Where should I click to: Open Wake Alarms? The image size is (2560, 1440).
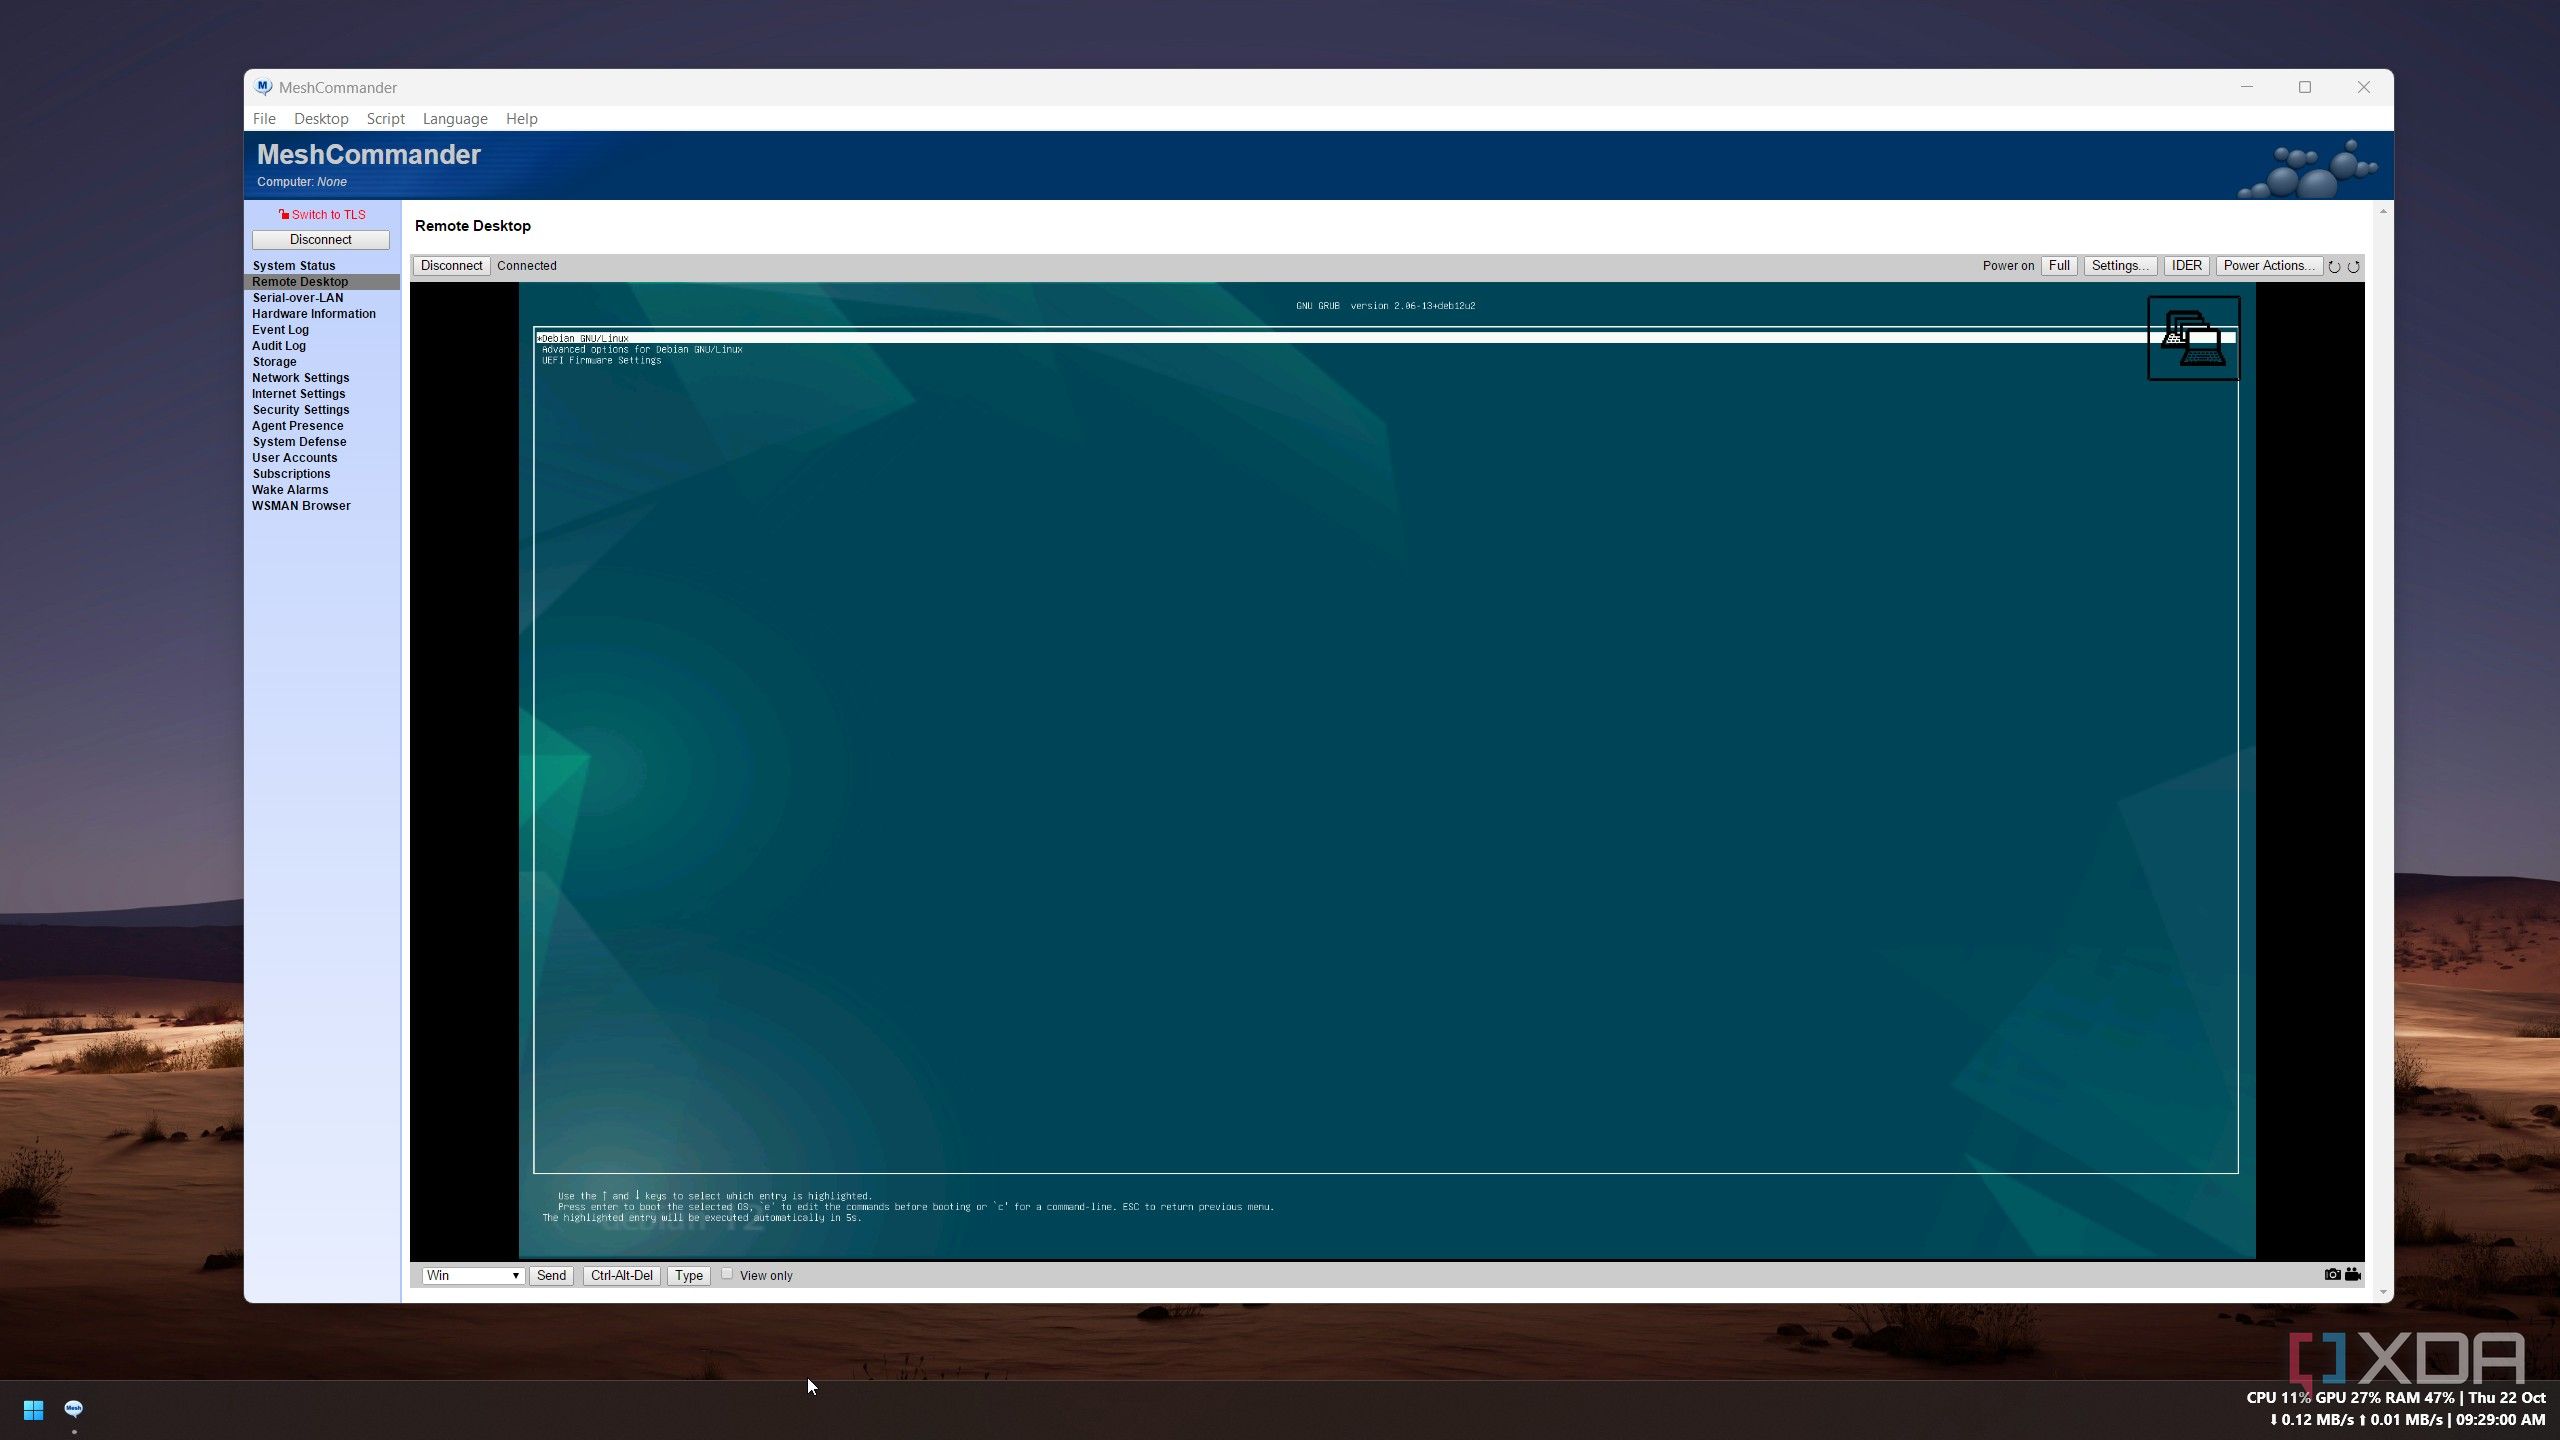click(290, 490)
